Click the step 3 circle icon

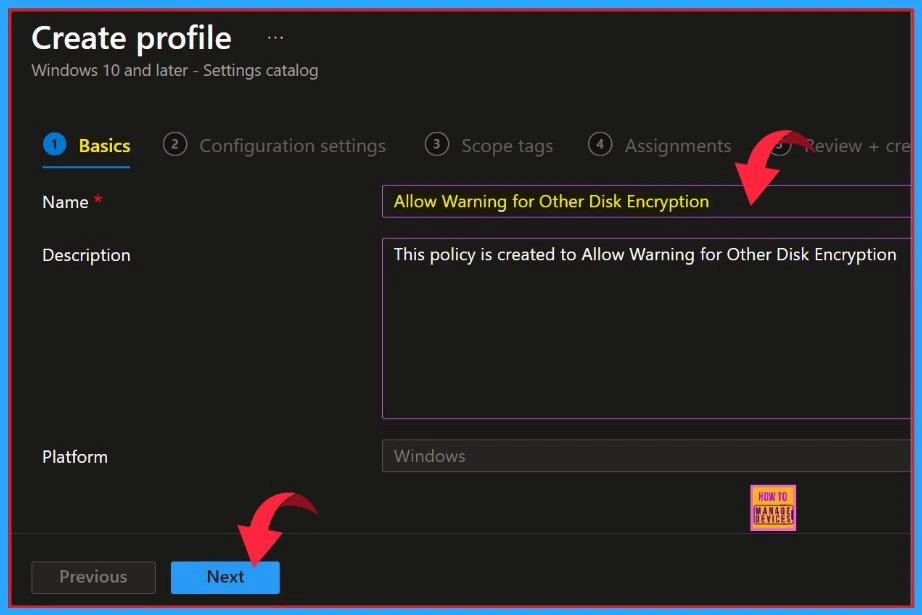click(x=436, y=144)
